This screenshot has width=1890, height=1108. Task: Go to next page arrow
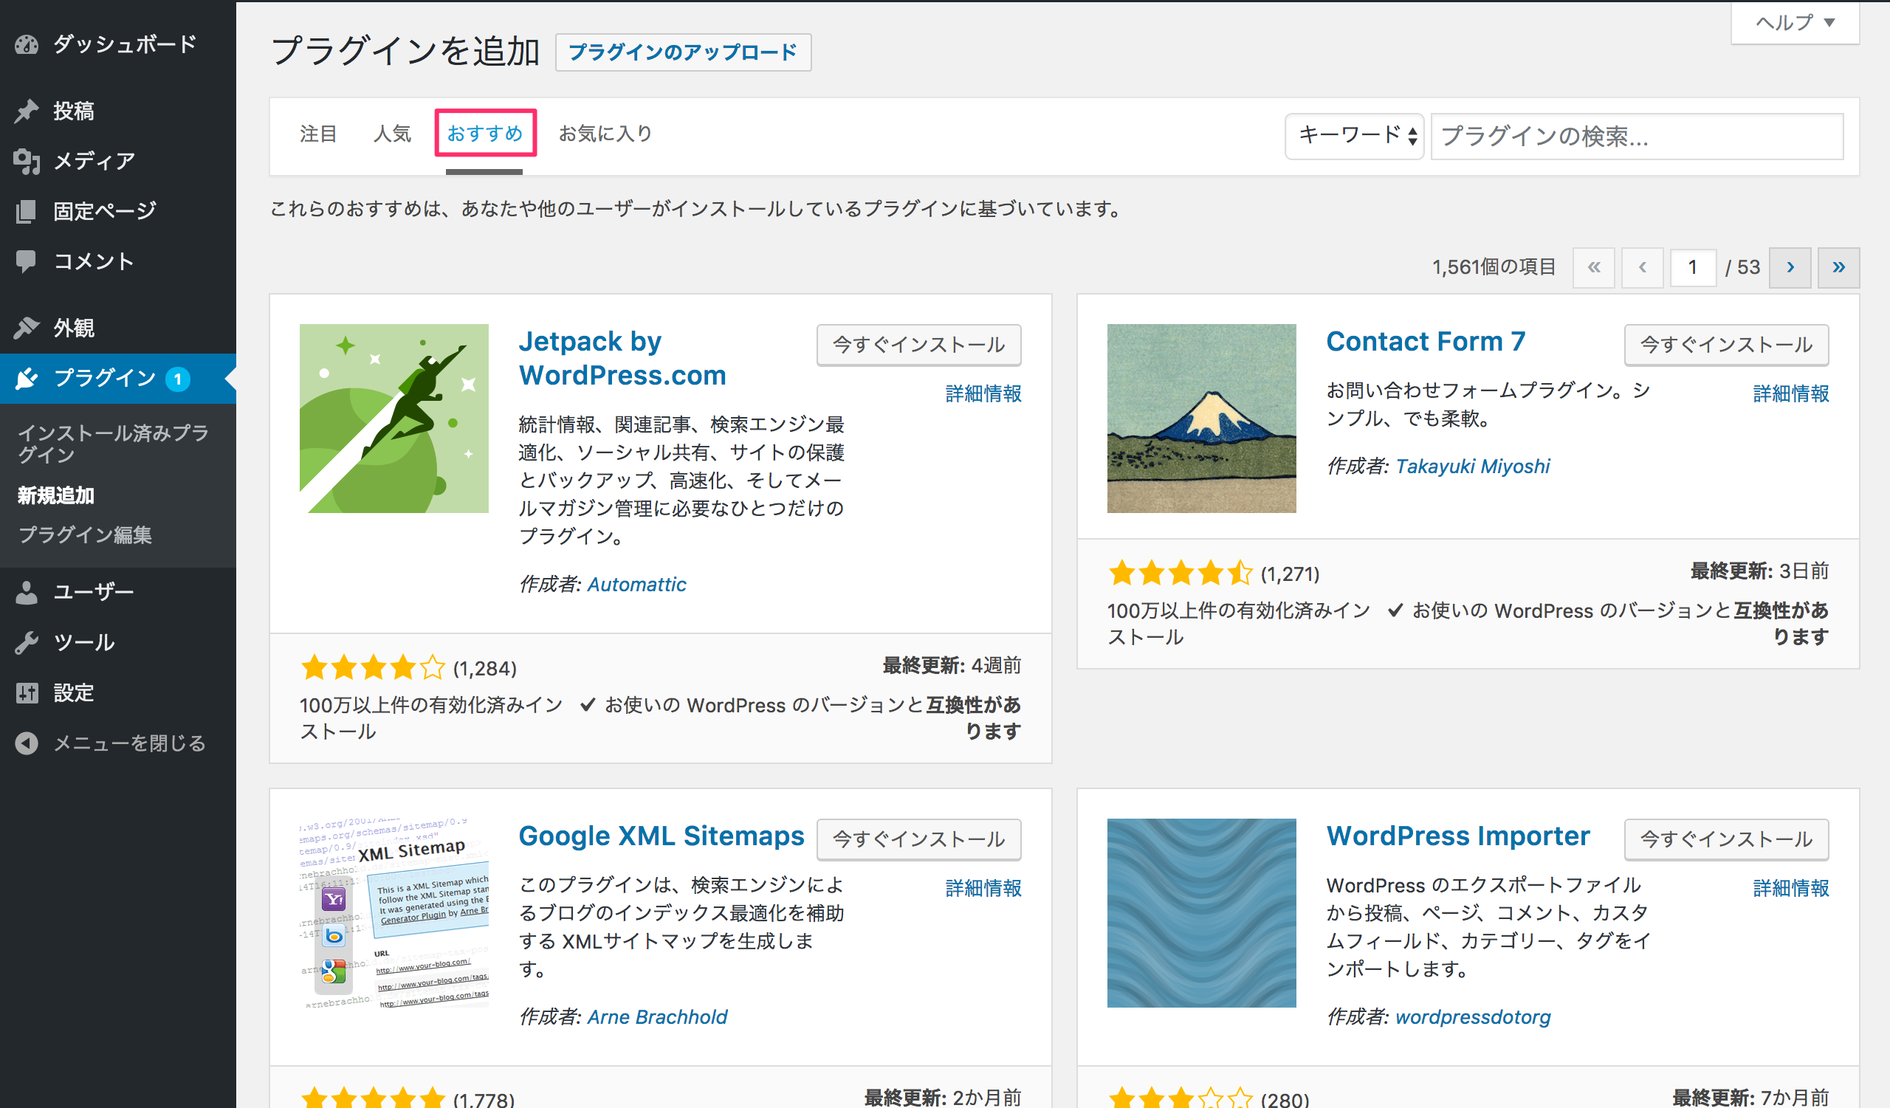pos(1790,267)
